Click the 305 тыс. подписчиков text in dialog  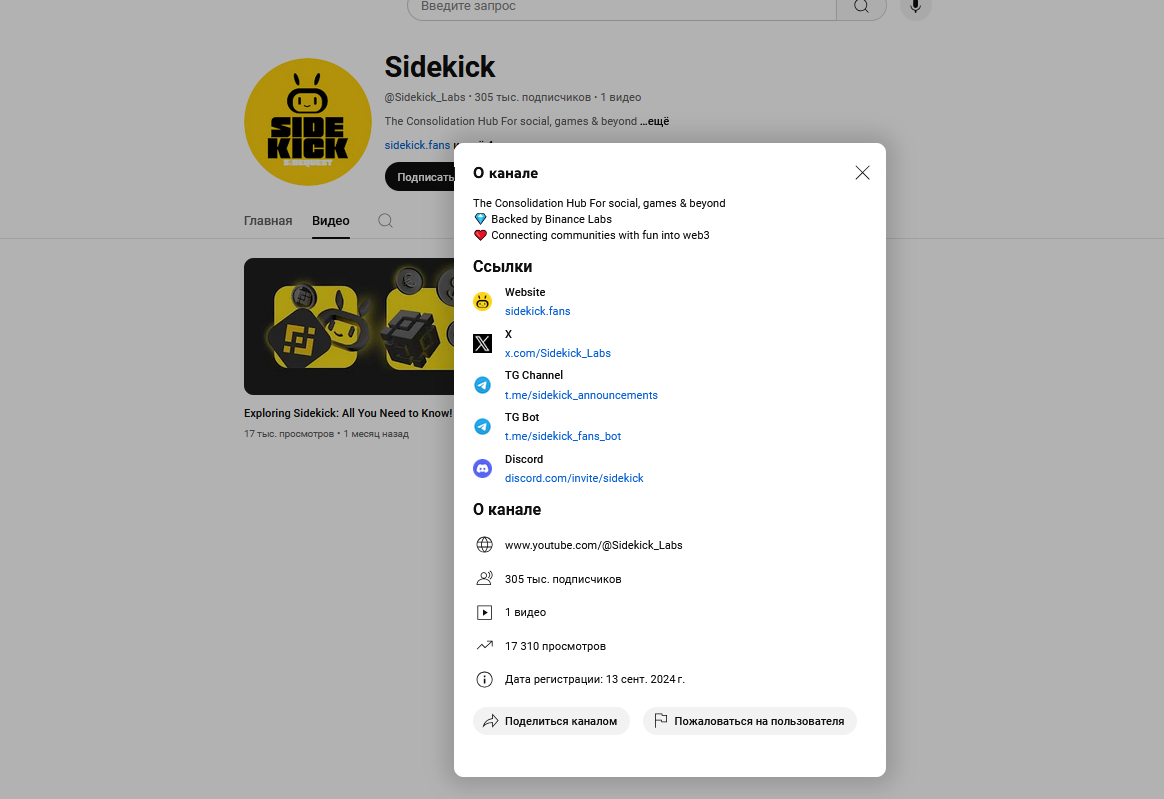coord(563,579)
